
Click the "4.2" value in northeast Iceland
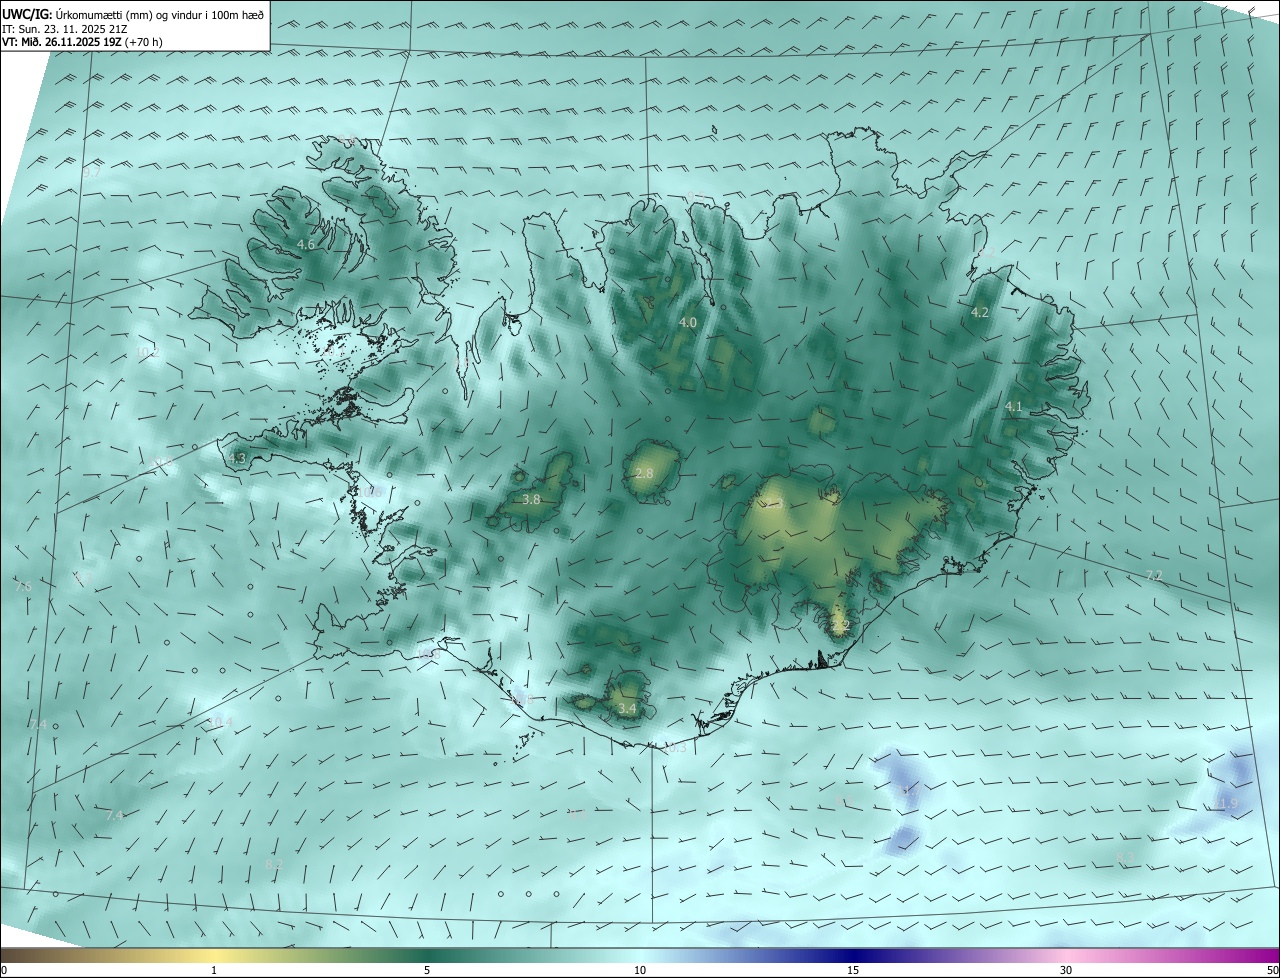point(980,312)
